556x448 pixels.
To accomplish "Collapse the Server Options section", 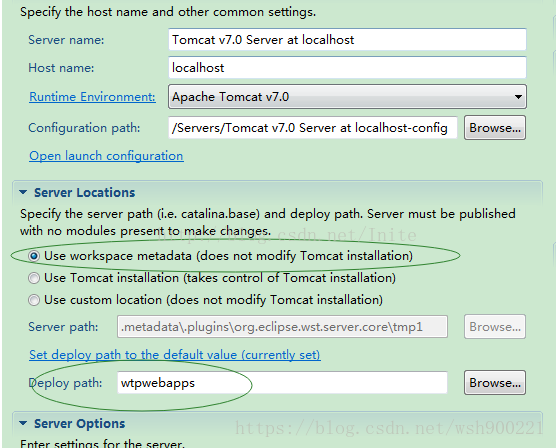I will (x=23, y=423).
